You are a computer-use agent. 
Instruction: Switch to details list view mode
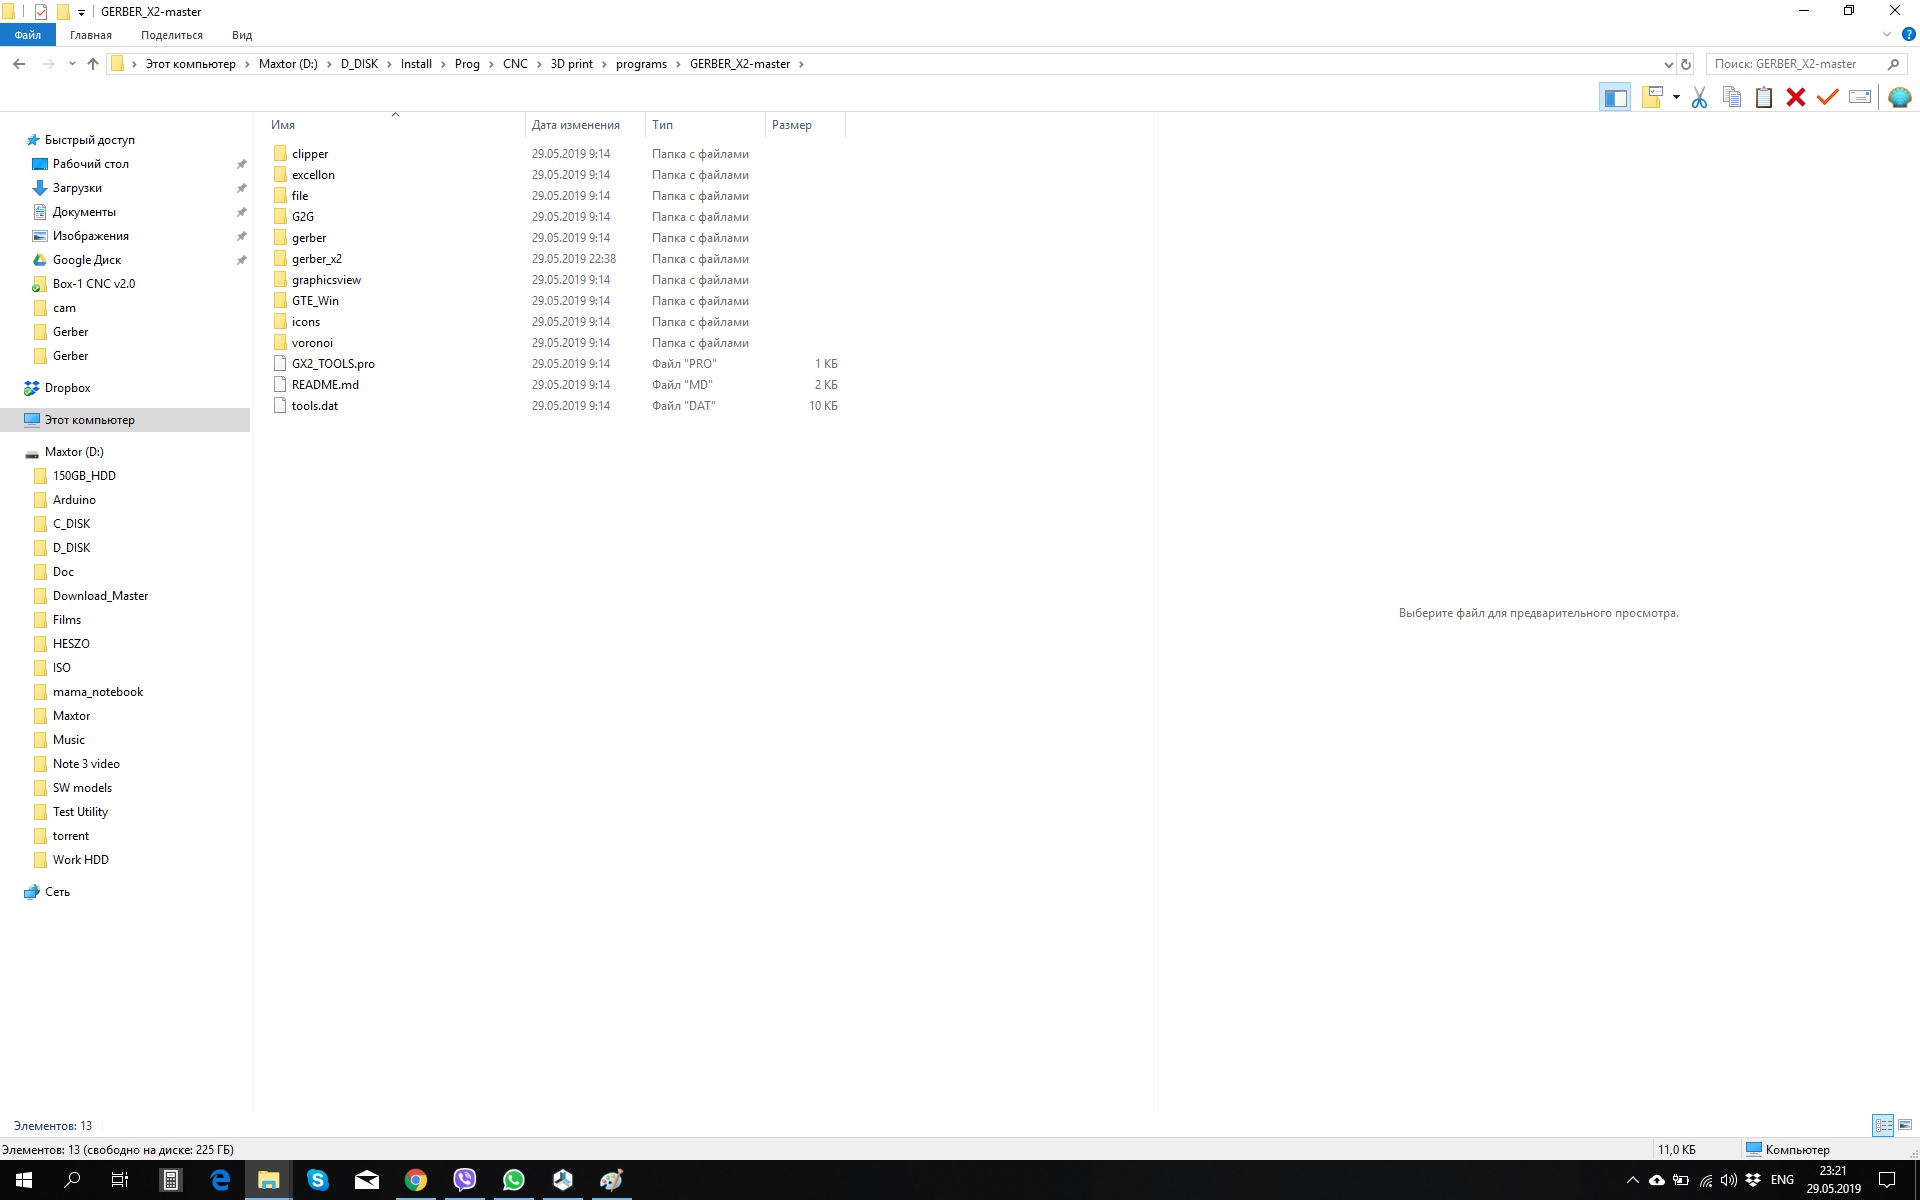pos(1883,1125)
